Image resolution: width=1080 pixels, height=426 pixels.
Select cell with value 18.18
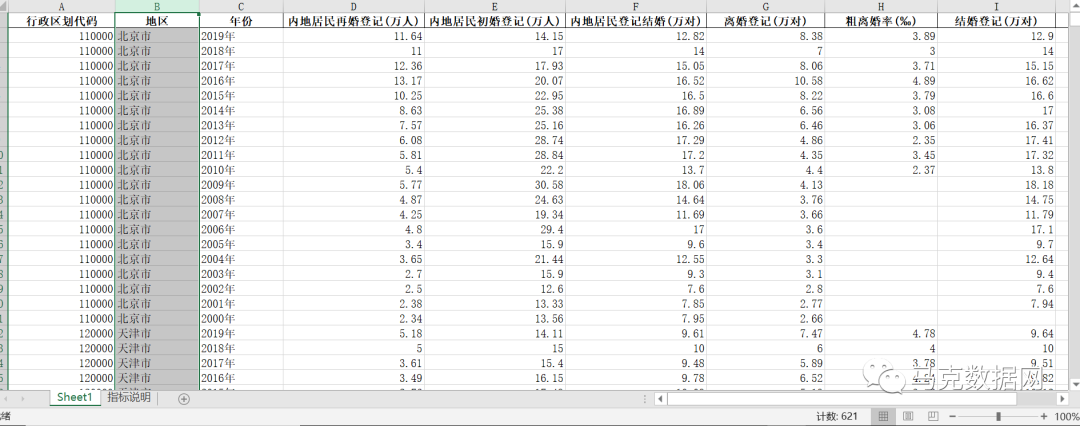997,185
